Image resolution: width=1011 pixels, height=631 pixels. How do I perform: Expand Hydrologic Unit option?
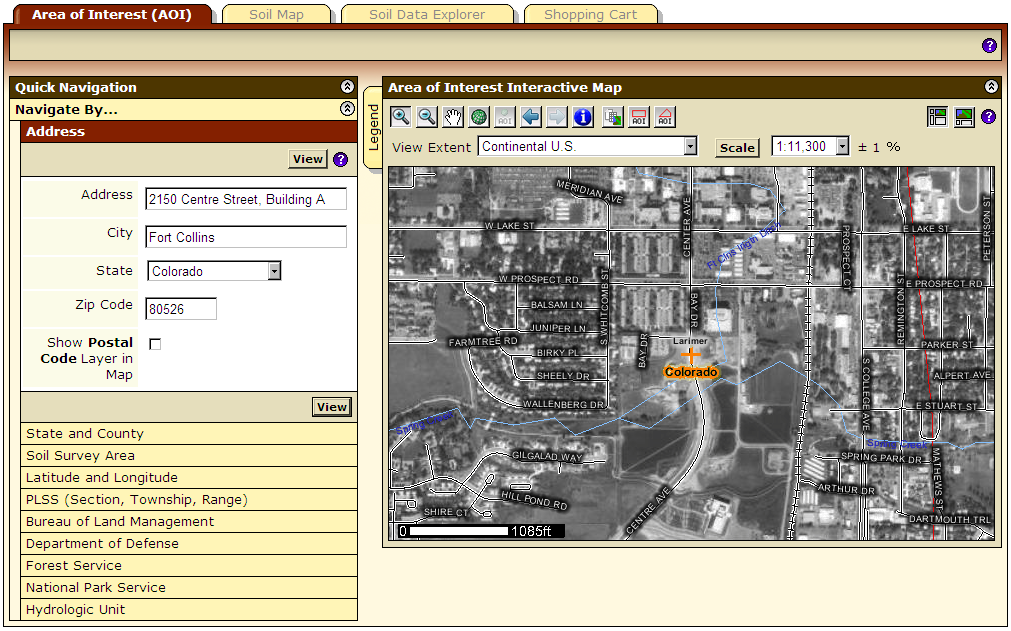[189, 609]
